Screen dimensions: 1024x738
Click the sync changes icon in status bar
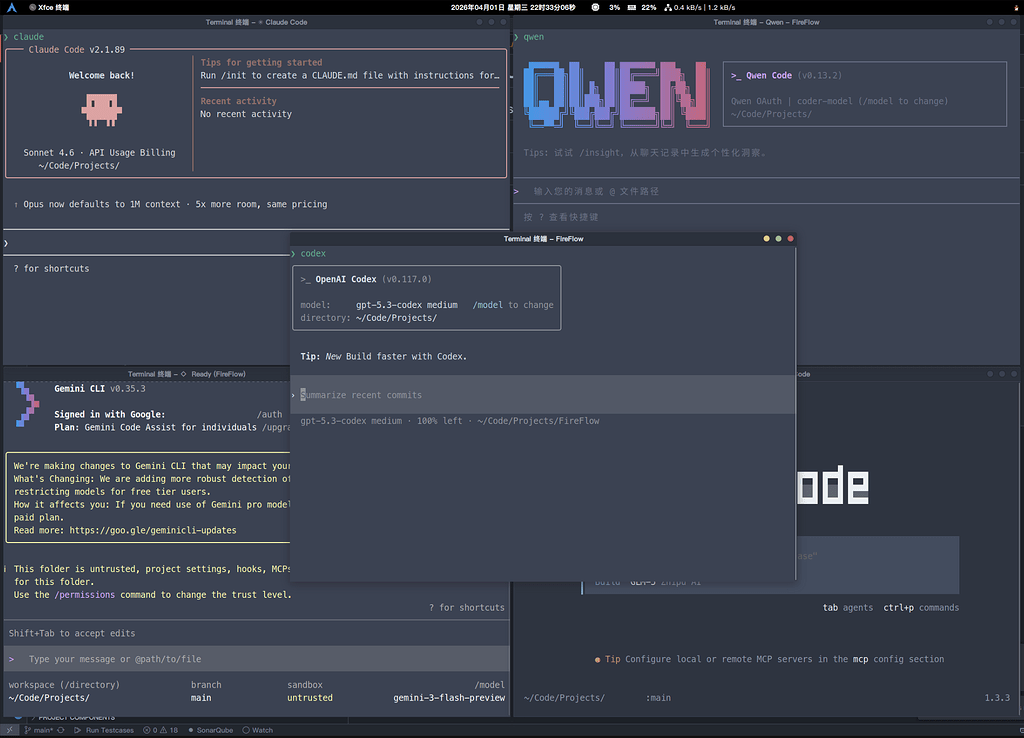click(61, 730)
